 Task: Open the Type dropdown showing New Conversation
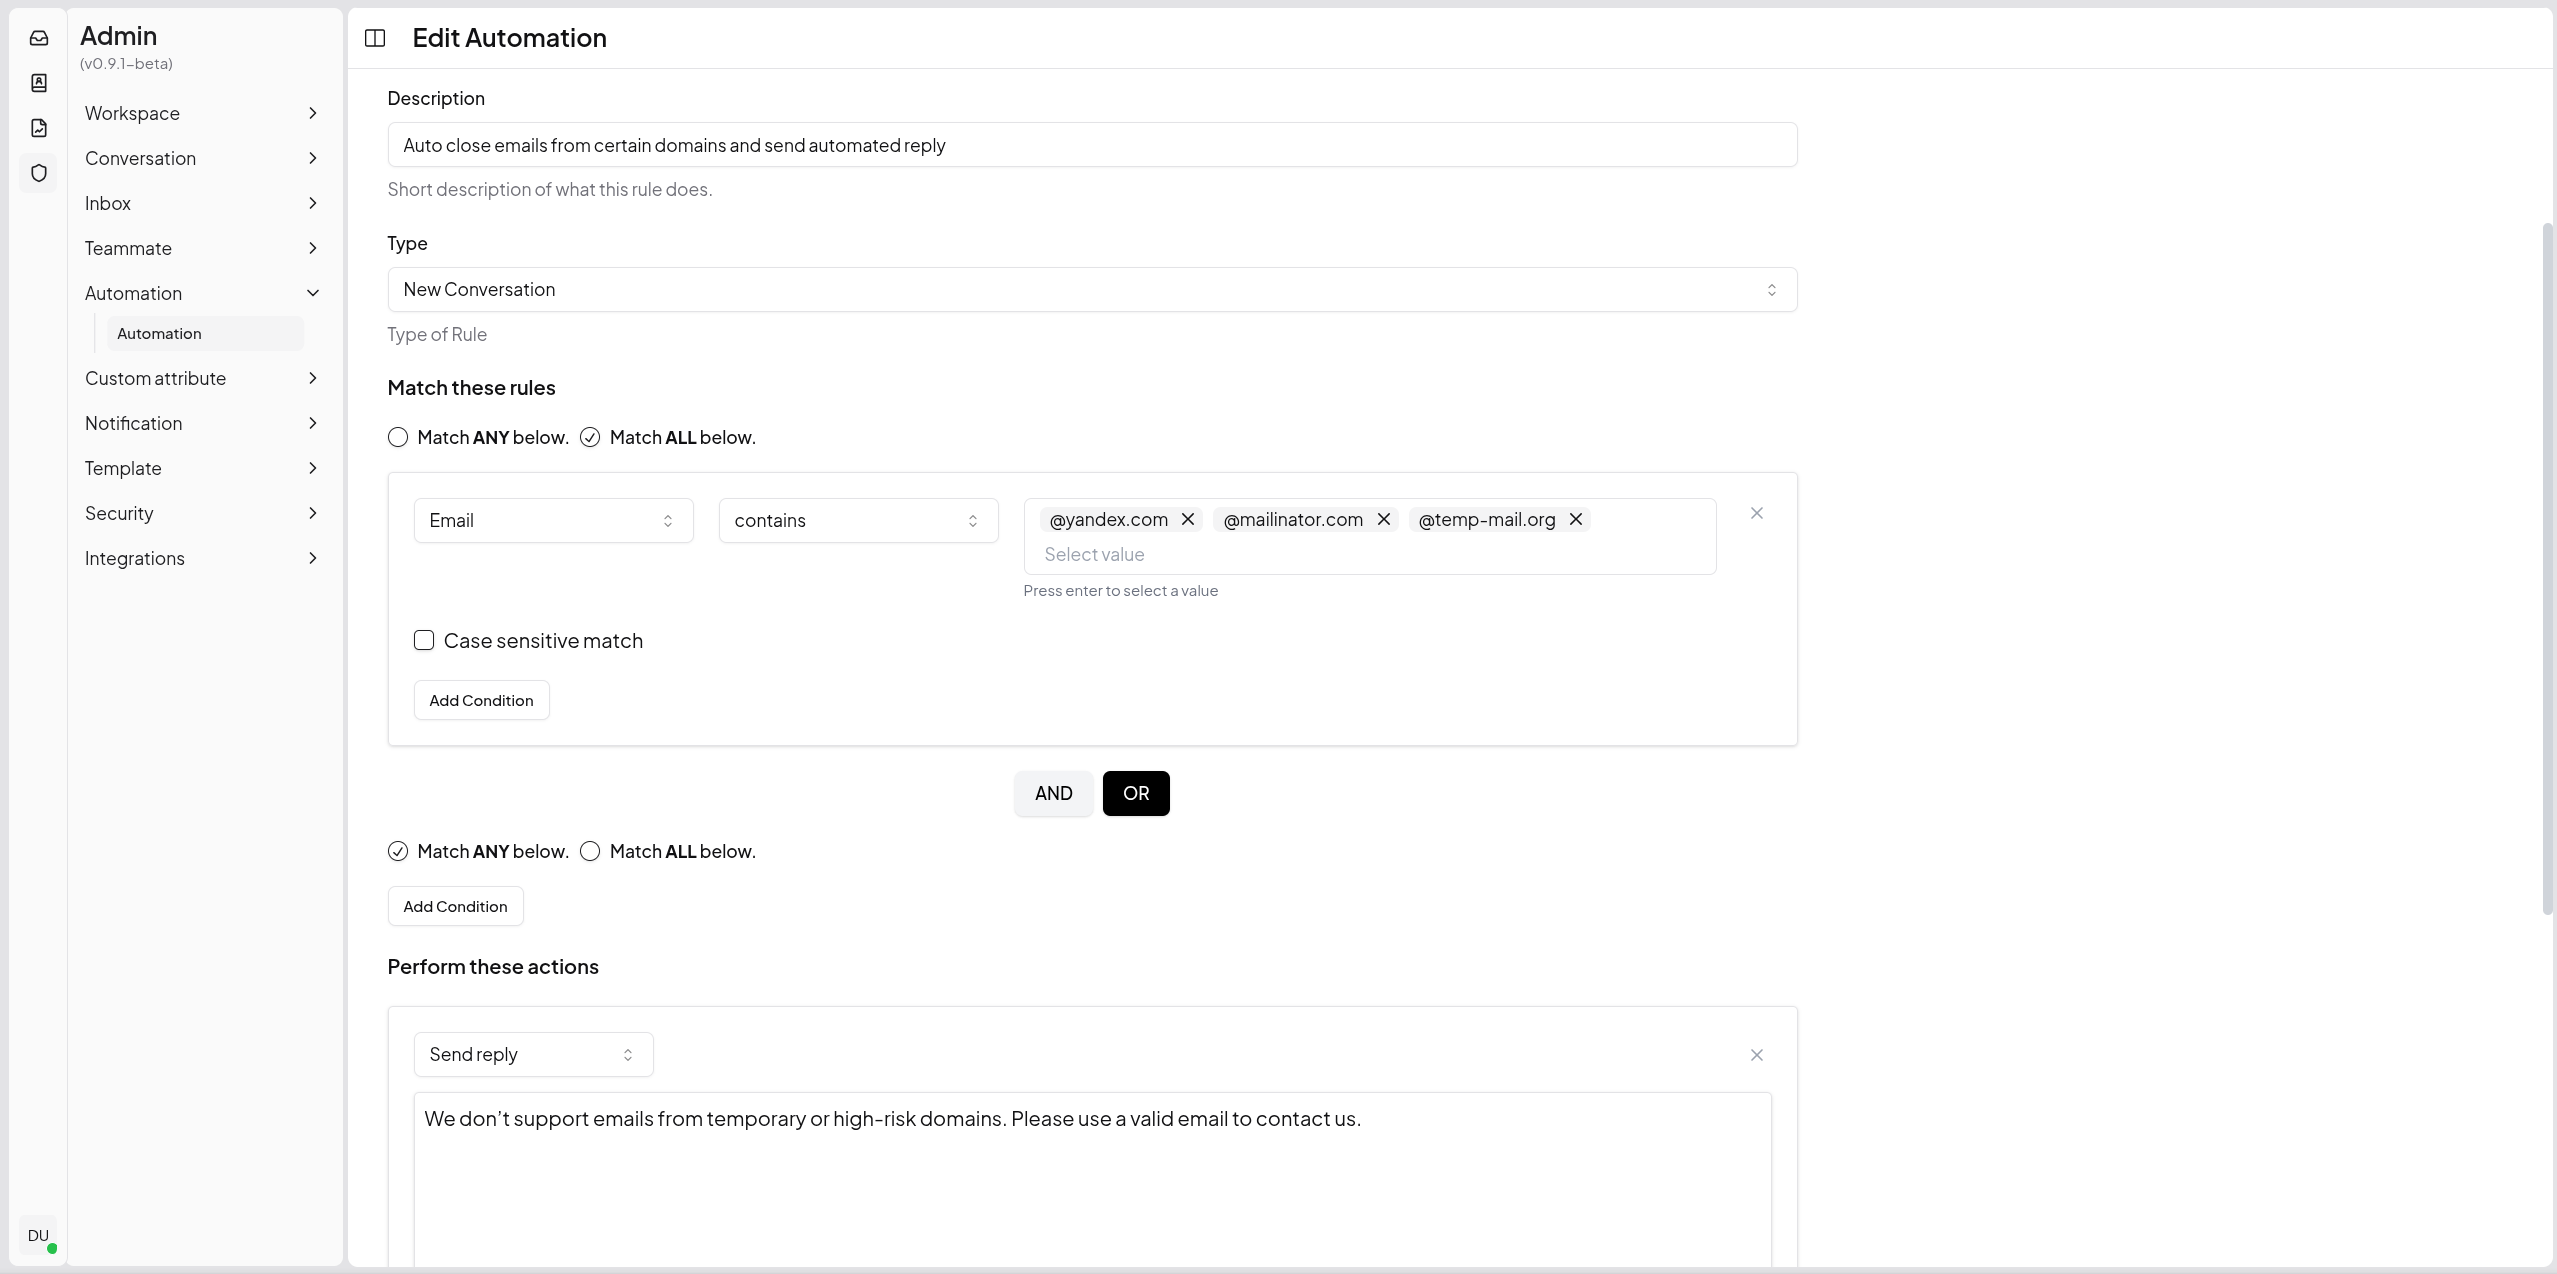[x=1091, y=289]
